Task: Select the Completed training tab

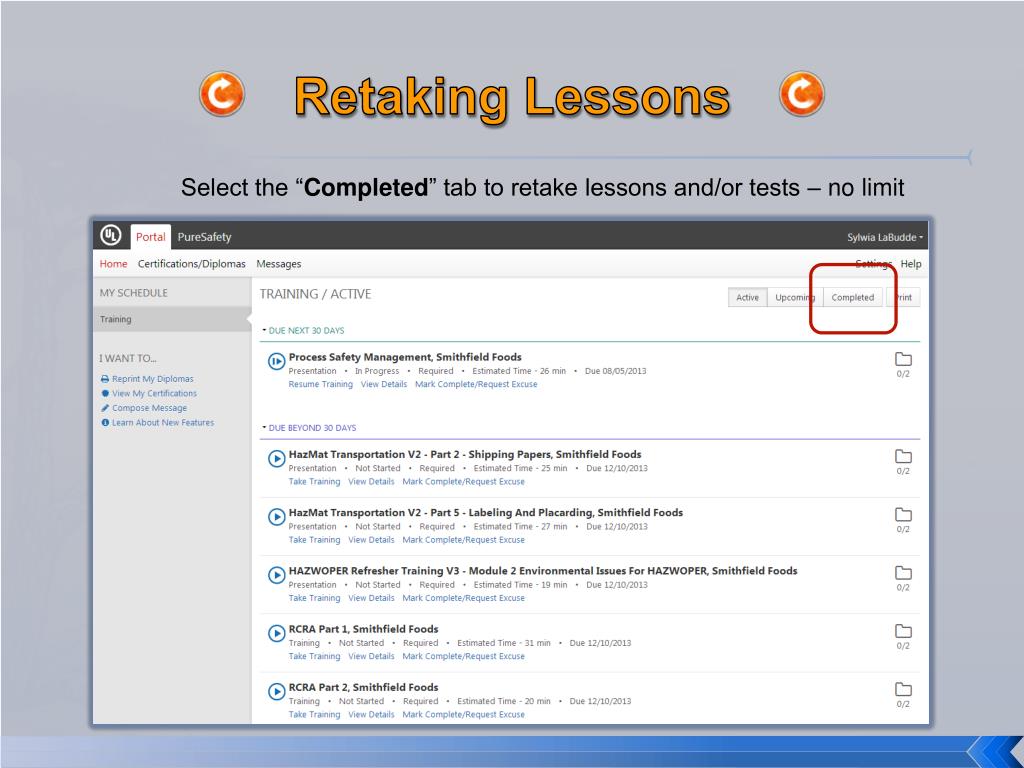Action: [x=853, y=297]
